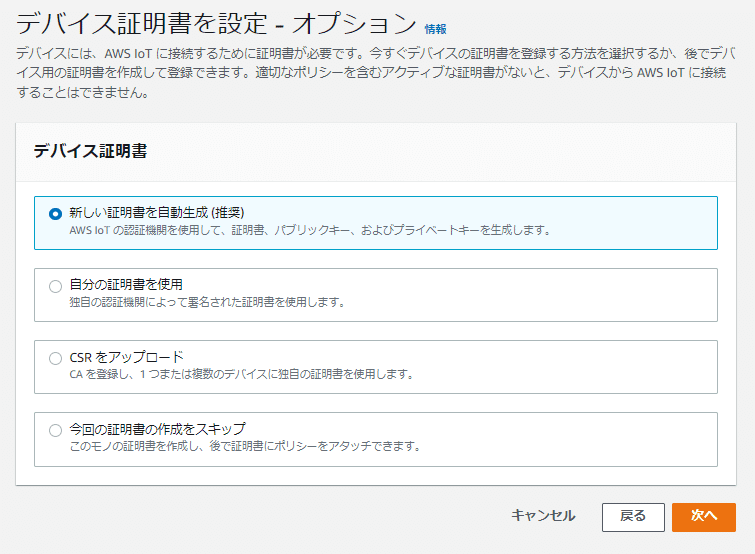
Task: Select the 自分の証明書を使用 radio button
Action: [55, 286]
